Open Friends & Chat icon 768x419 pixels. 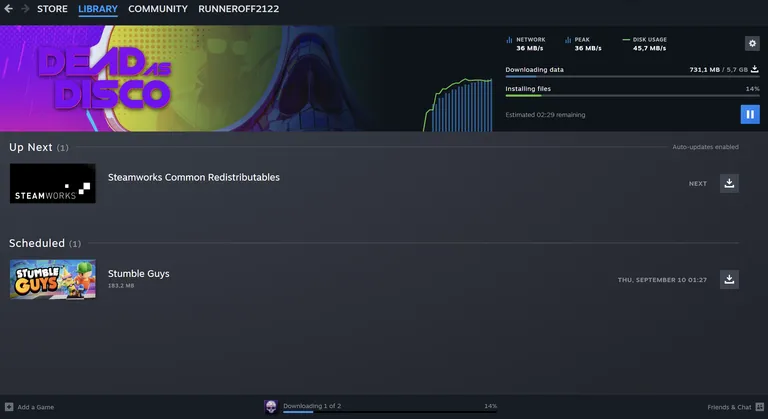(x=760, y=407)
